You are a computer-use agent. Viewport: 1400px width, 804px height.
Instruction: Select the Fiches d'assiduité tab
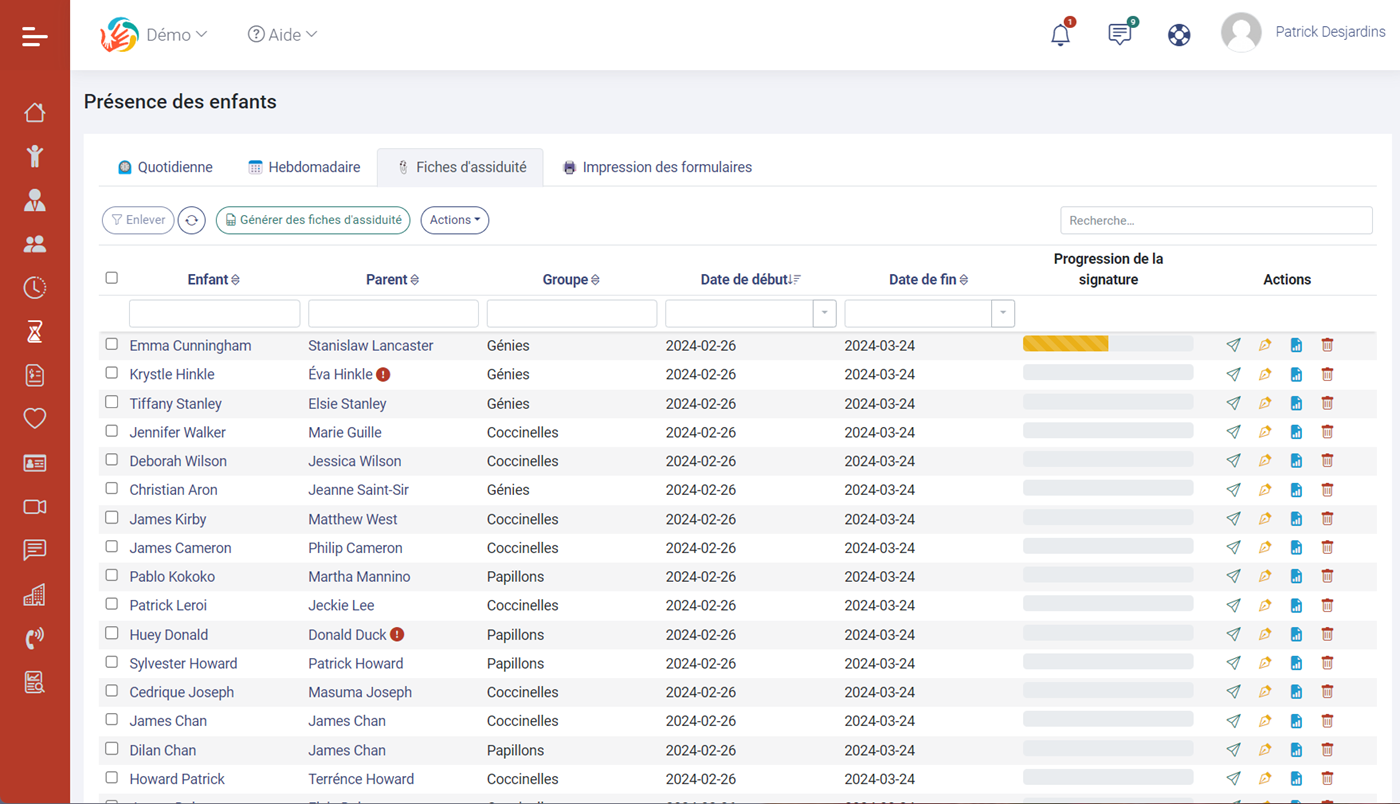click(x=460, y=167)
